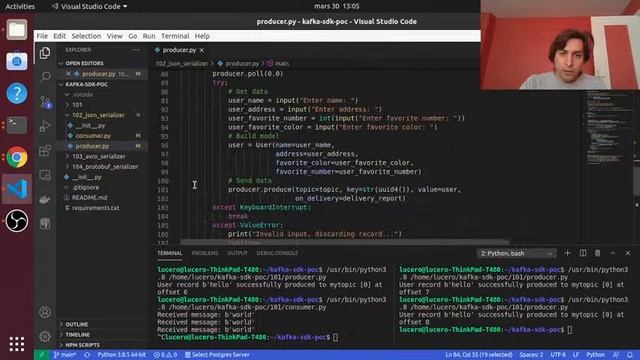Show applications grid in dock
This screenshot has width=640, height=360.
[x=17, y=344]
